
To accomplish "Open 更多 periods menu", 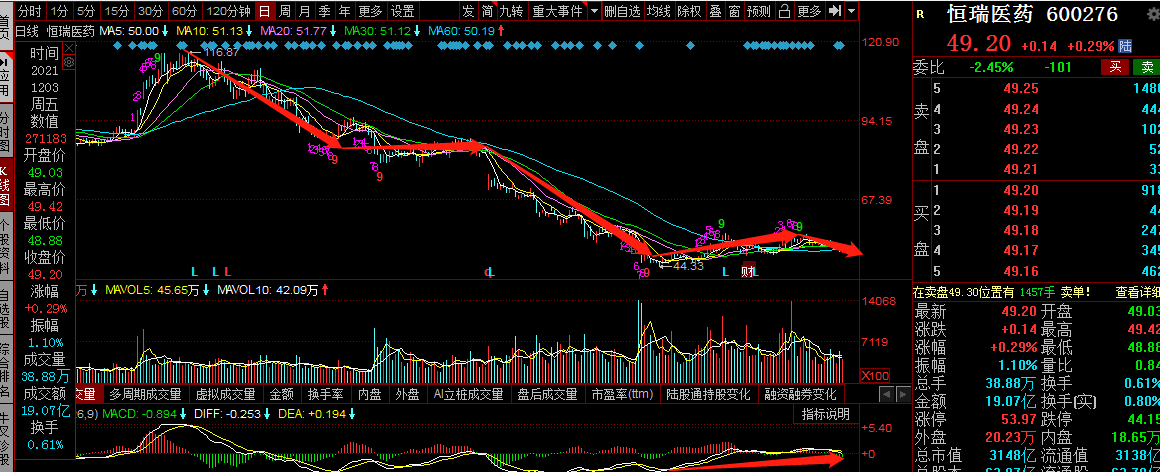I will pos(371,11).
